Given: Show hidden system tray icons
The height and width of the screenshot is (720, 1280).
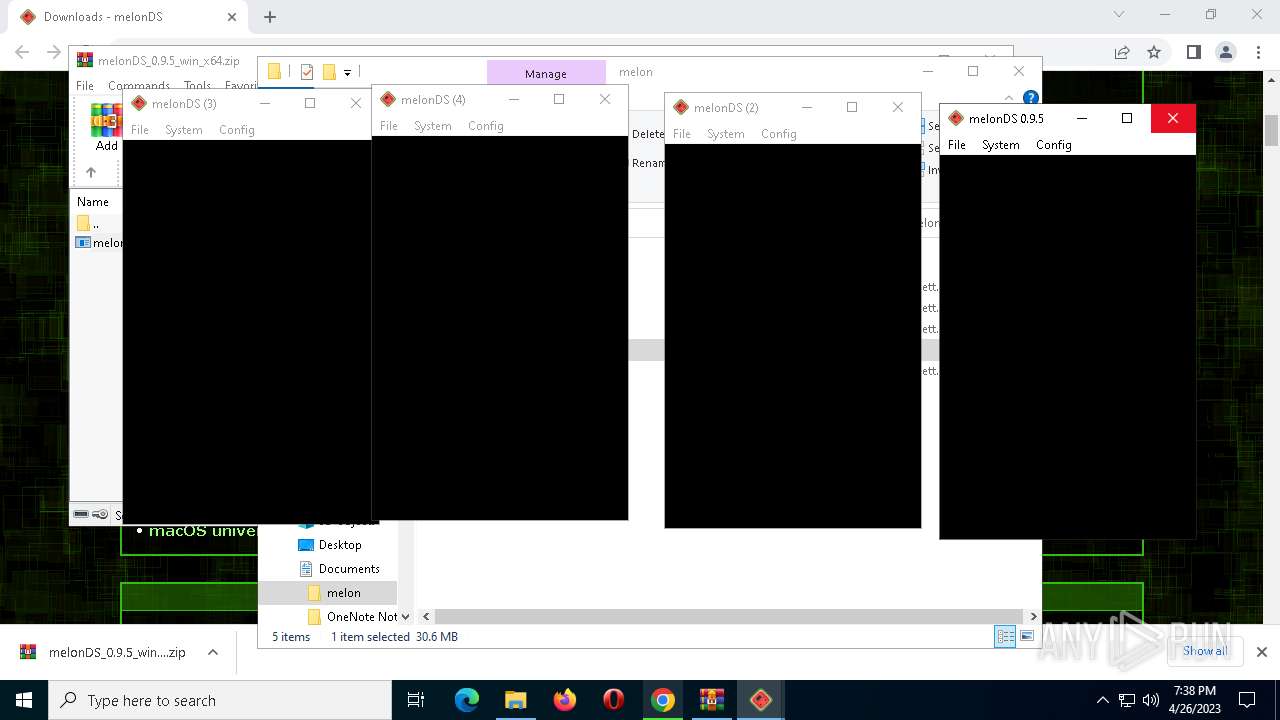Looking at the screenshot, I should [1102, 700].
